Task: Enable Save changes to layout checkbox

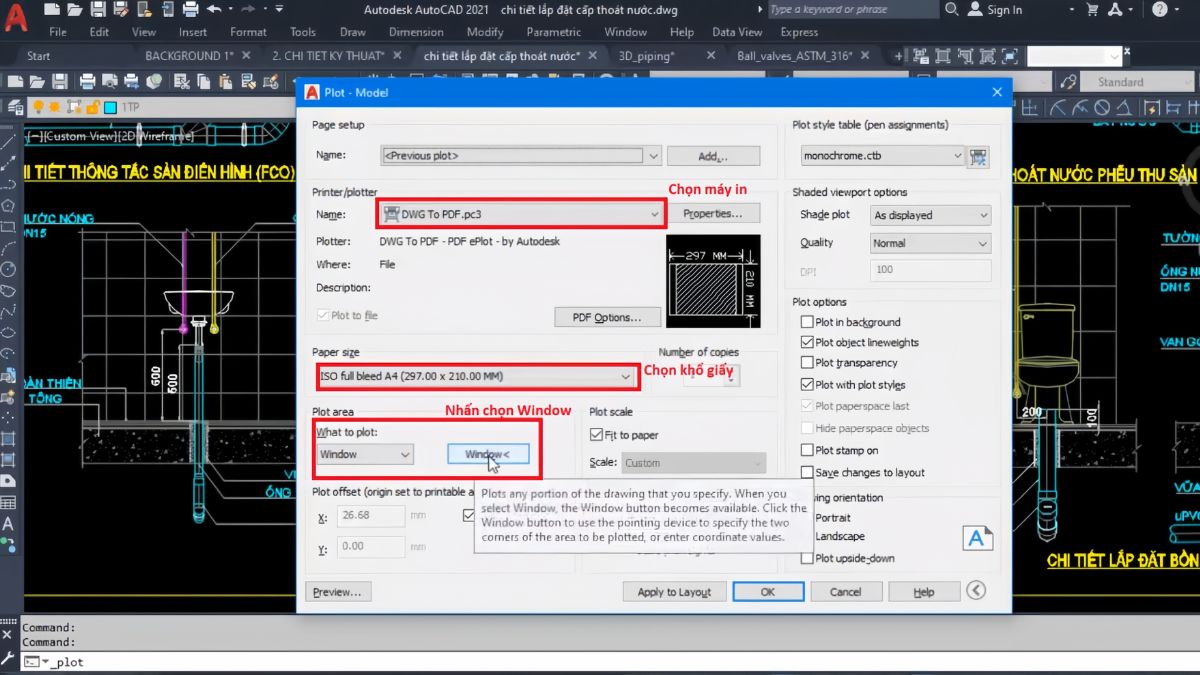Action: 807,472
